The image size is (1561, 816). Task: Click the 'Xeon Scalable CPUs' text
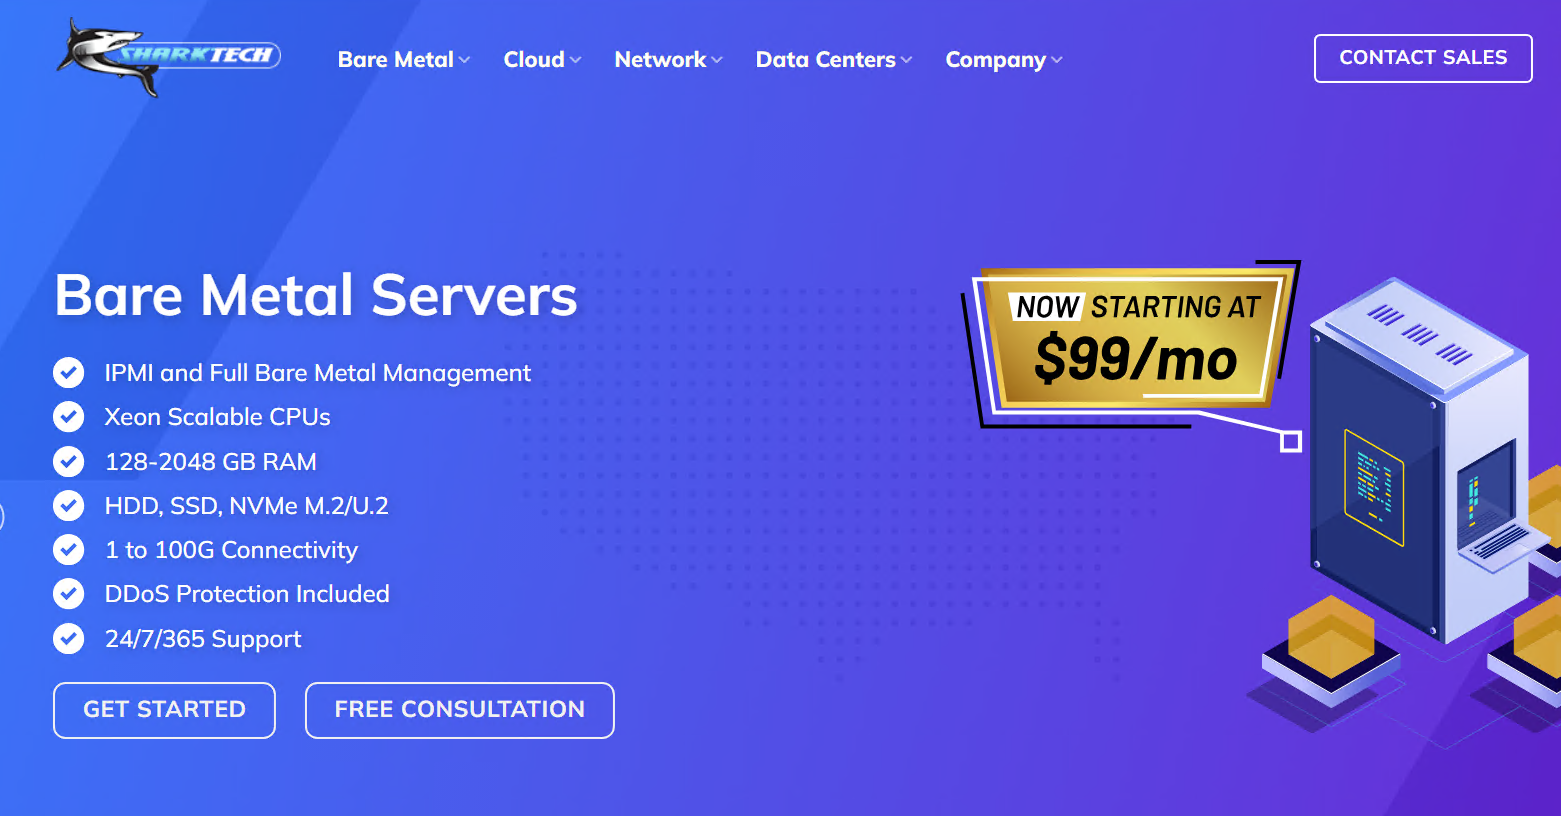[x=217, y=417]
